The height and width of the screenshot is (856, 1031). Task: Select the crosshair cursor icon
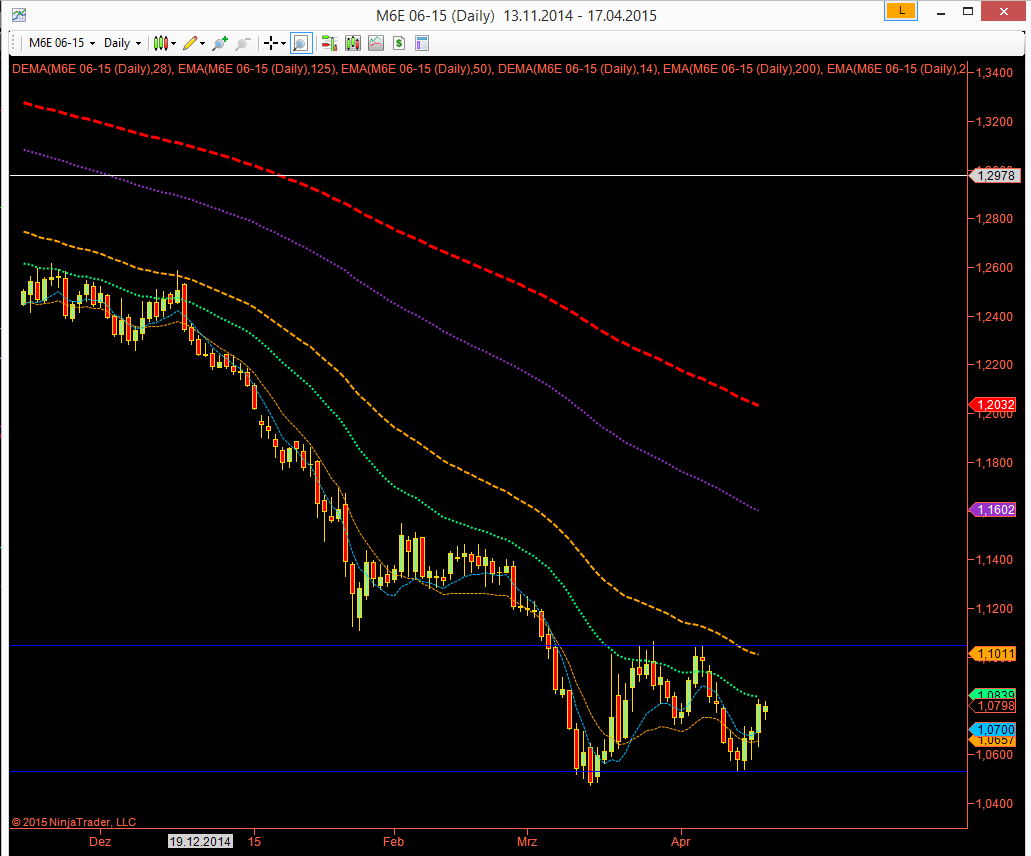coord(270,43)
